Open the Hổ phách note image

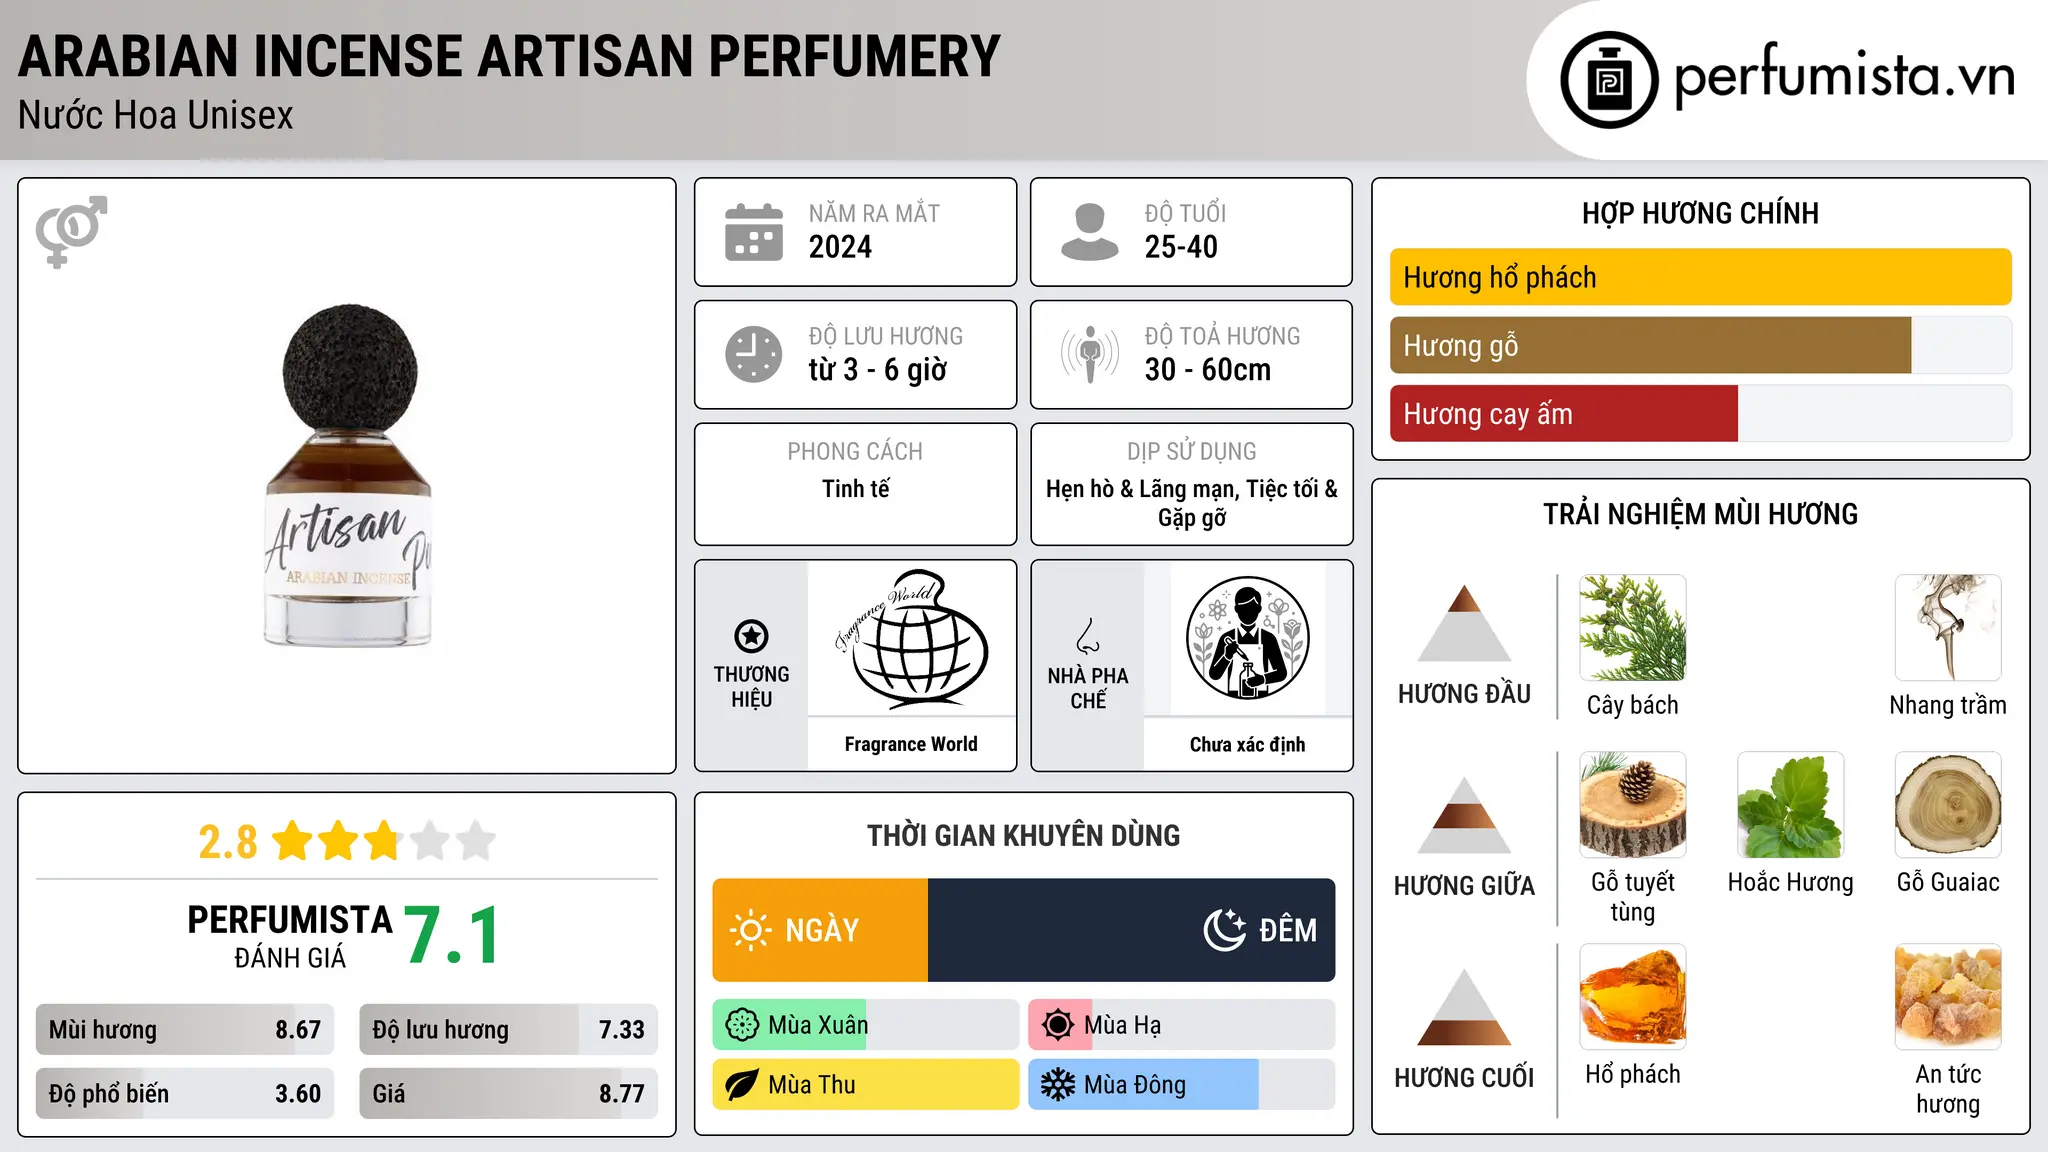click(1633, 997)
